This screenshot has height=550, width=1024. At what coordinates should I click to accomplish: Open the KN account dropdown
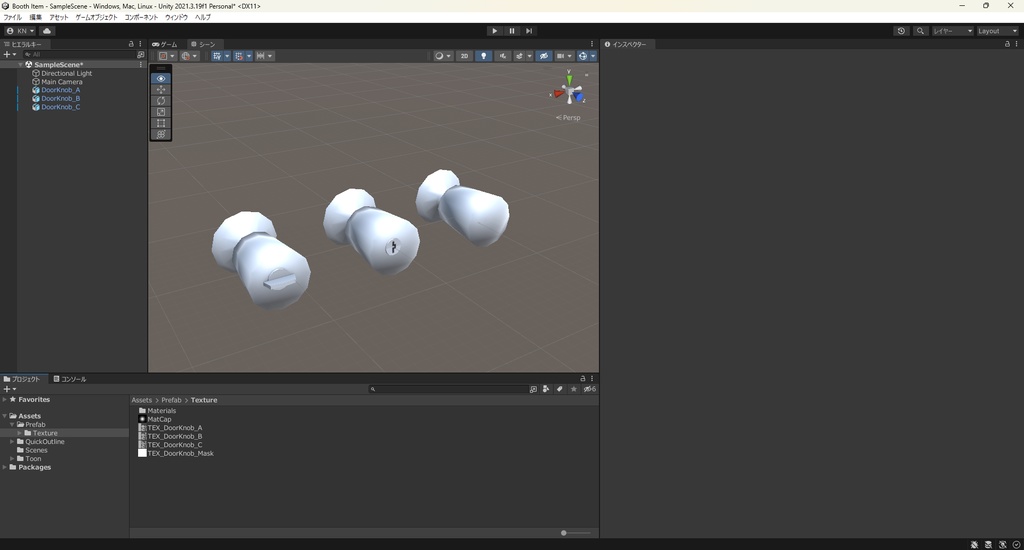point(20,31)
